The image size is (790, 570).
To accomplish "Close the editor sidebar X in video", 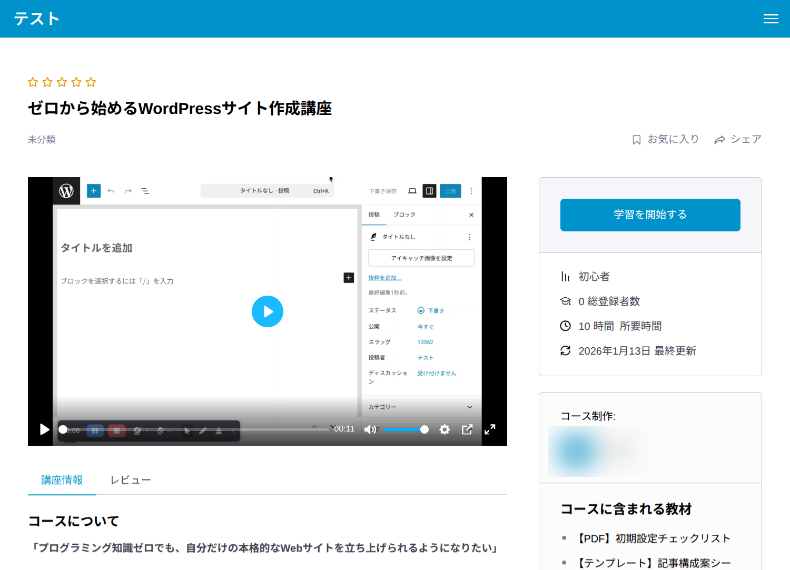I will click(472, 215).
